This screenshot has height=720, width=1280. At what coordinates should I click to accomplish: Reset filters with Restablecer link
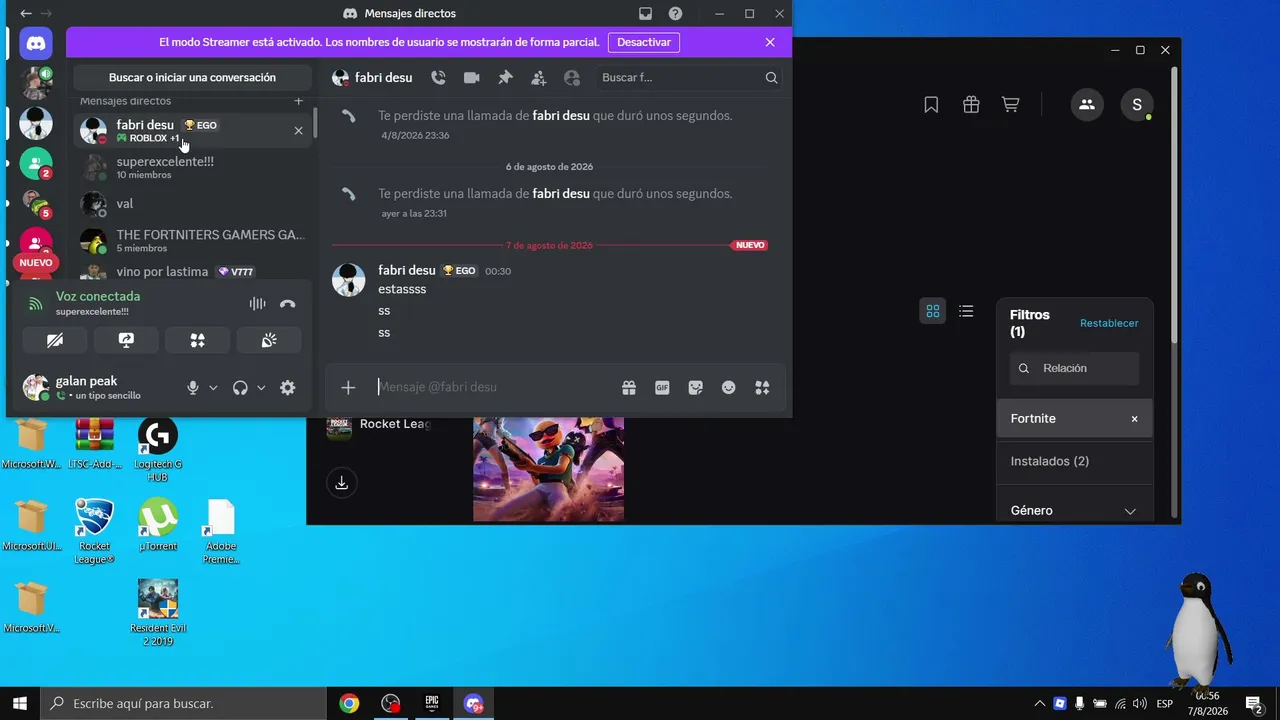pyautogui.click(x=1109, y=323)
